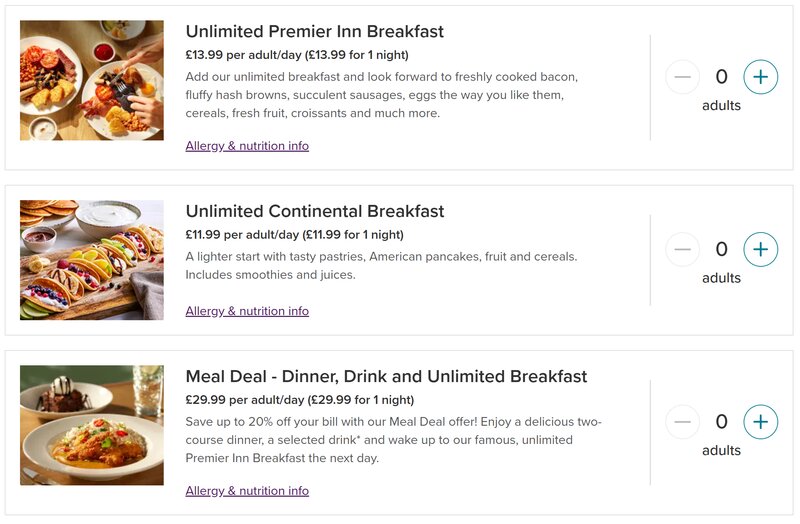Add an adult to the Meal Deal
This screenshot has height=524, width=800.
click(760, 422)
